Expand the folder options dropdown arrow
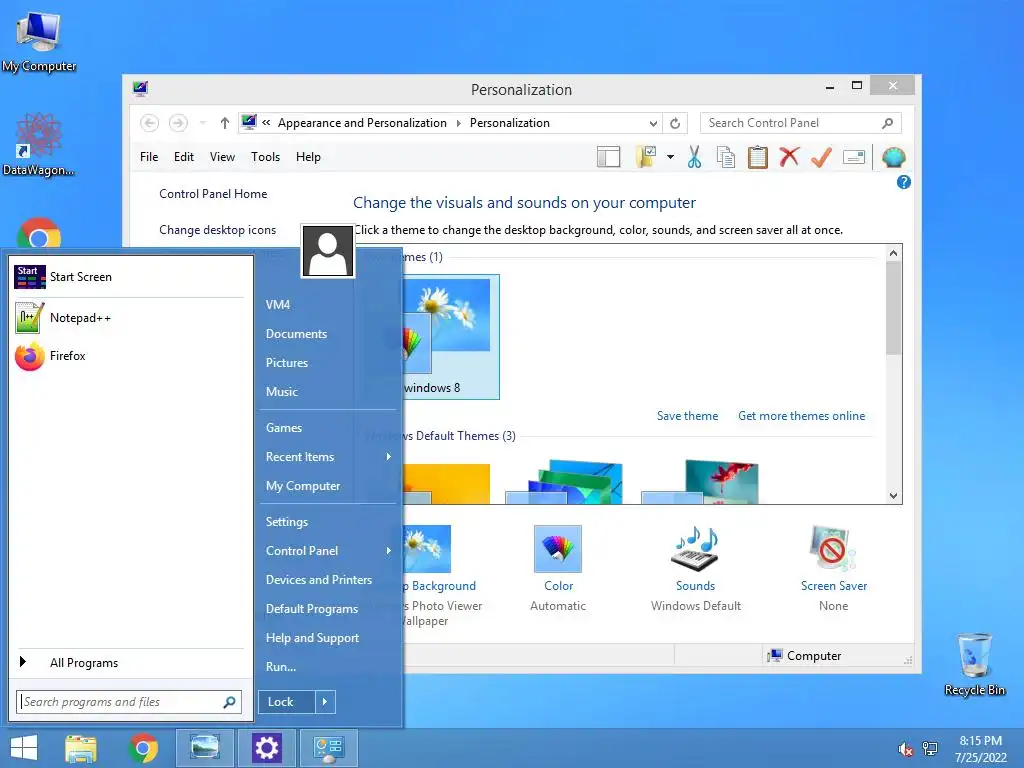 [x=670, y=157]
